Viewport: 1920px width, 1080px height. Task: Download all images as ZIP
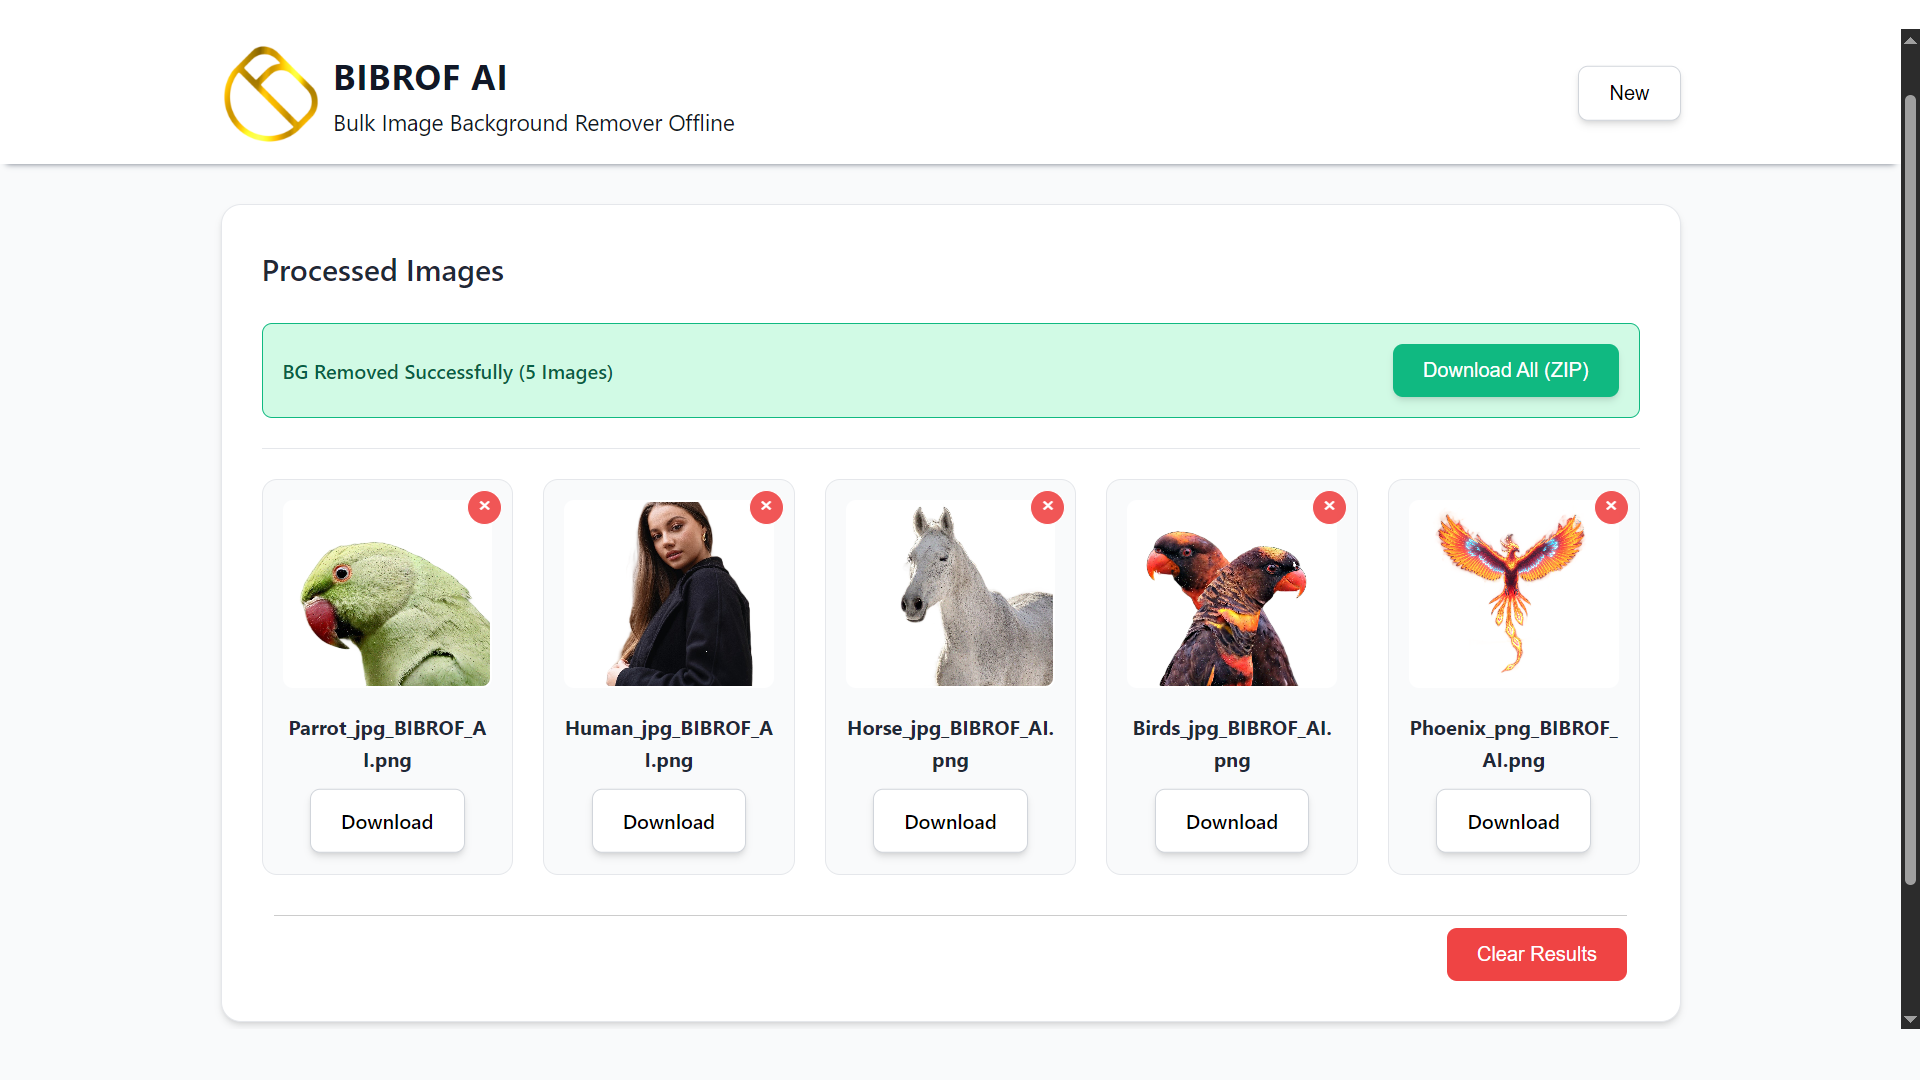[x=1505, y=370]
